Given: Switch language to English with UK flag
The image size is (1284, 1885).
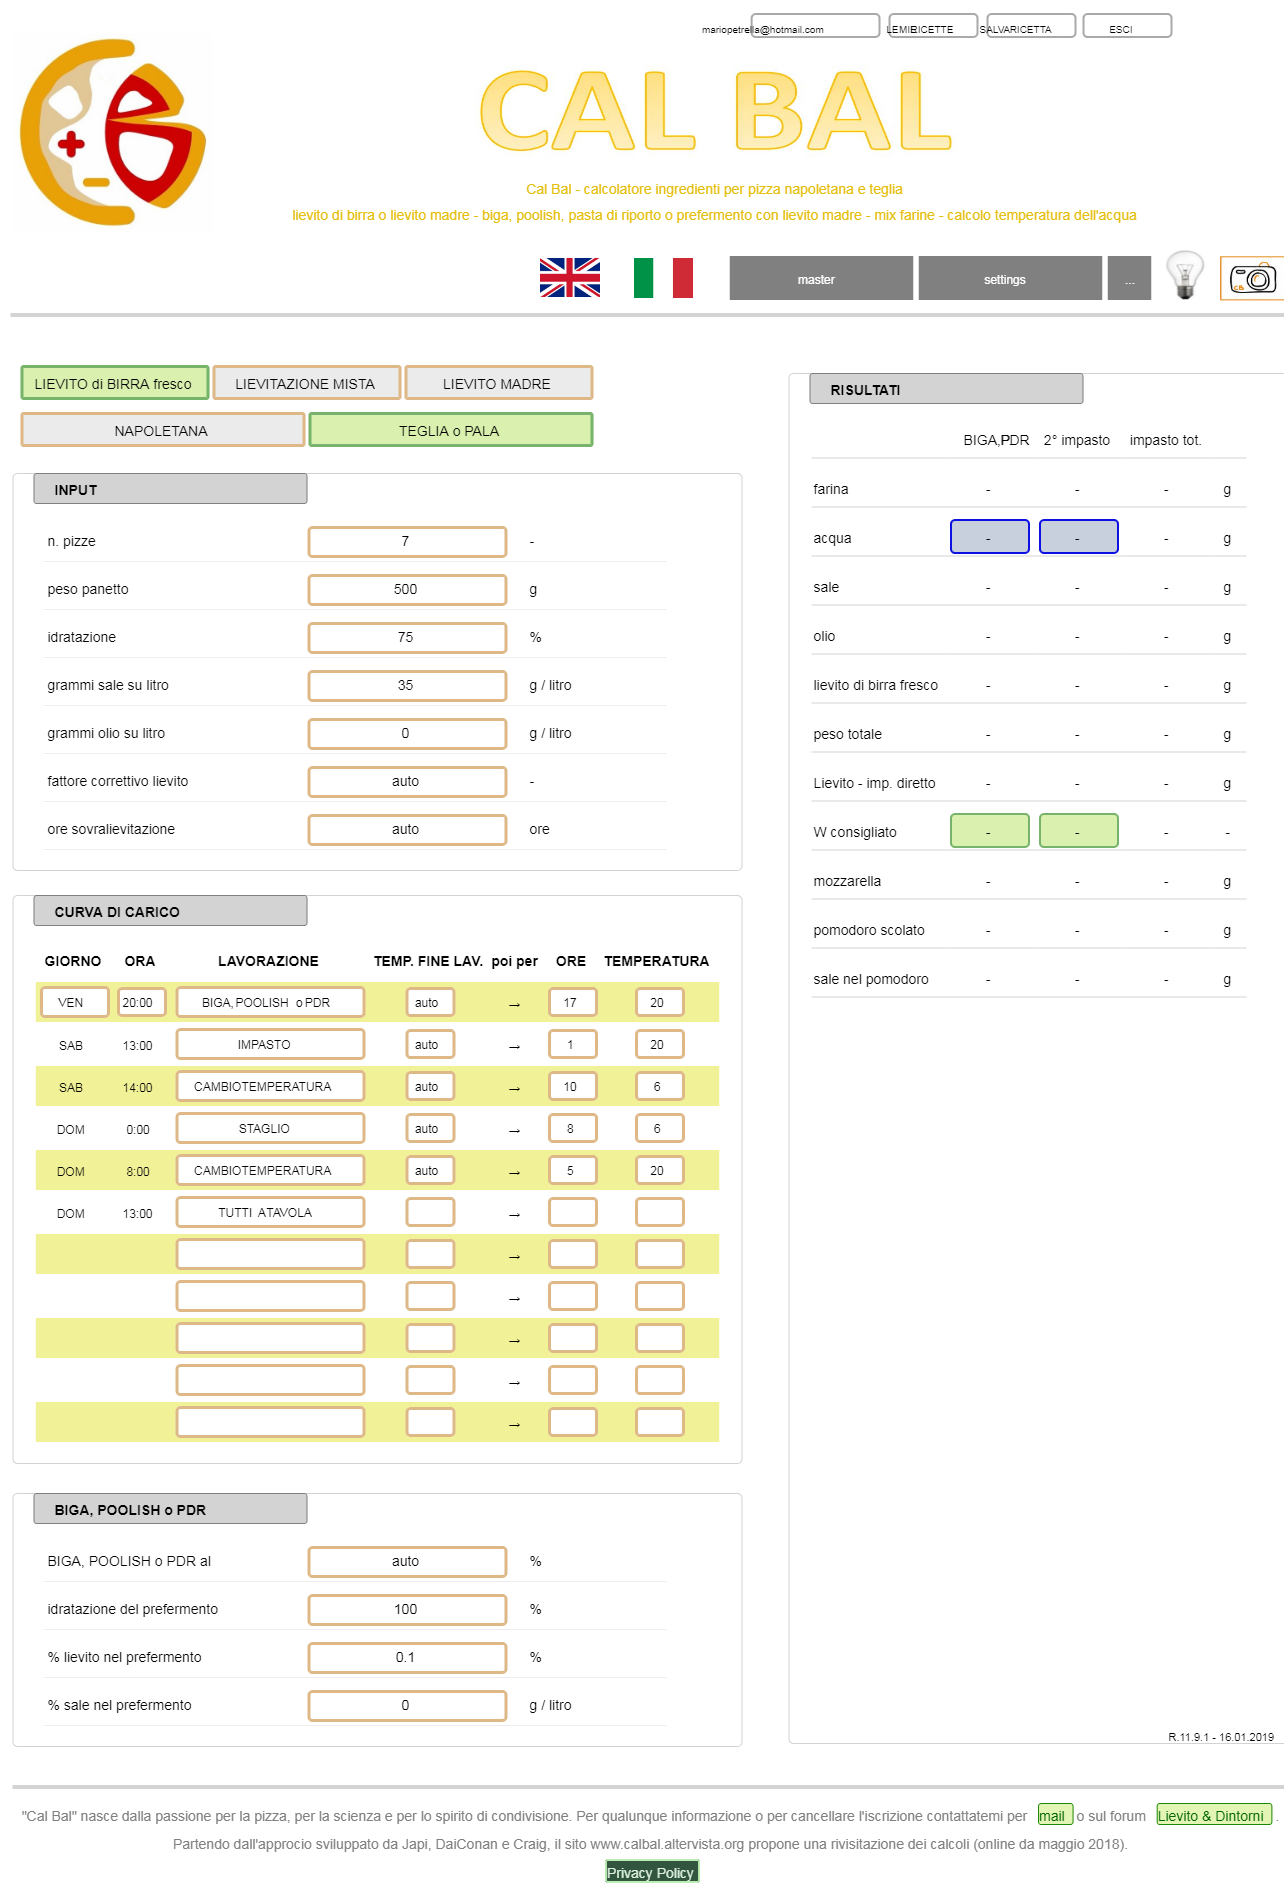Looking at the screenshot, I should pyautogui.click(x=570, y=278).
